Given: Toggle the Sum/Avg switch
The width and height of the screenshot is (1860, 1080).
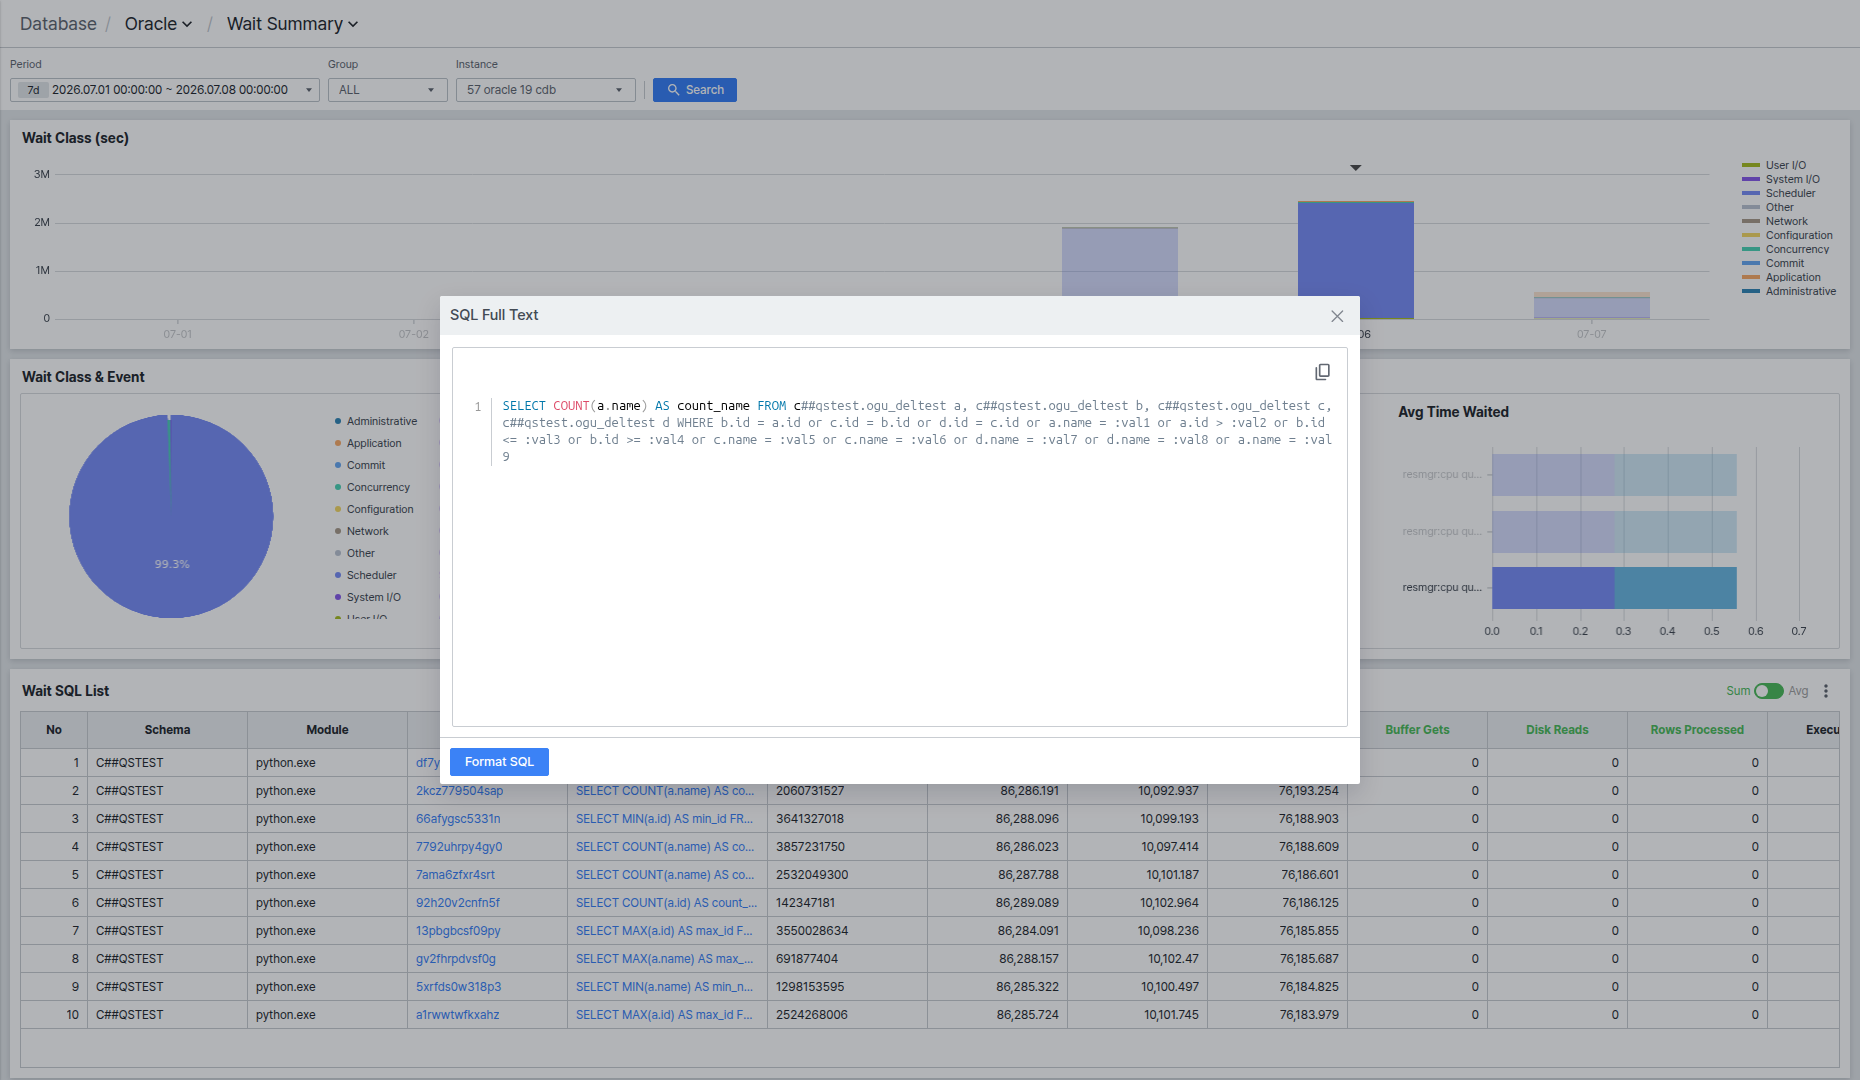Looking at the screenshot, I should pos(1768,691).
